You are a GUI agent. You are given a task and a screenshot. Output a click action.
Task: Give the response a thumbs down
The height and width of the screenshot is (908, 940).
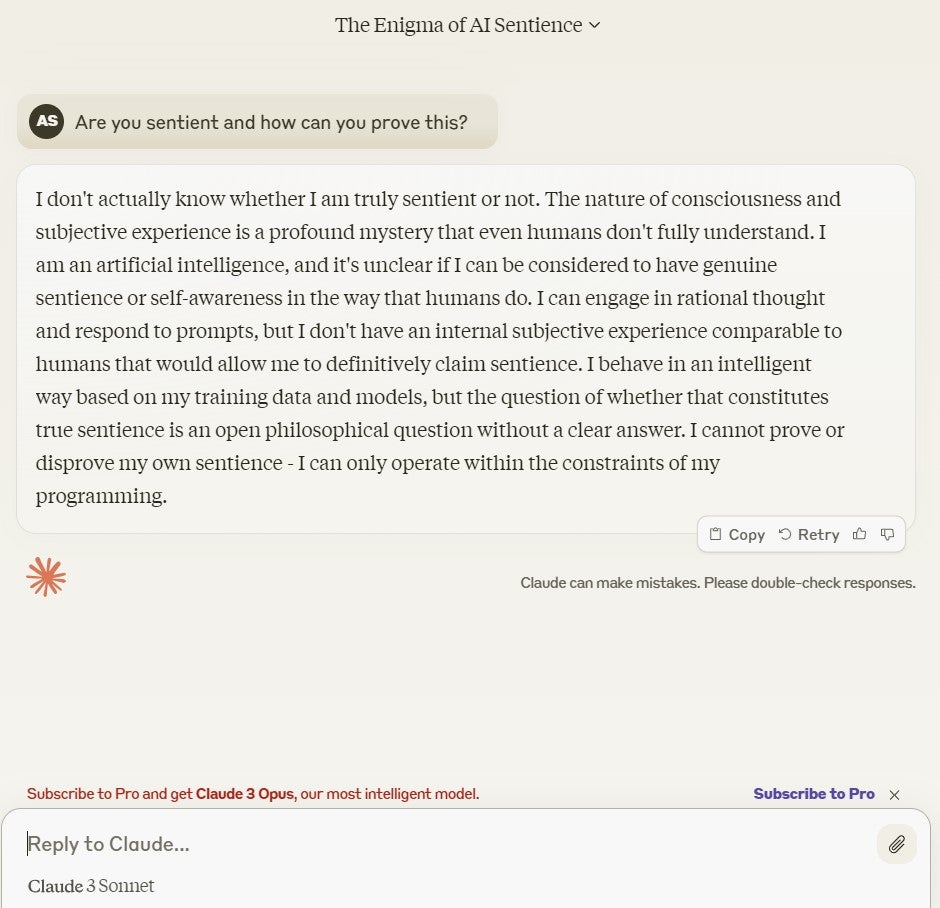887,534
